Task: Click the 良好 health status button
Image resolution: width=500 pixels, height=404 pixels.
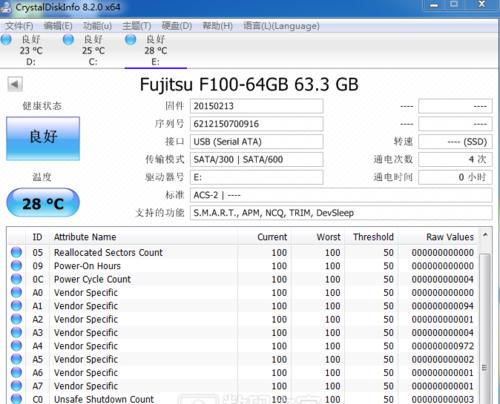Action: pos(43,138)
